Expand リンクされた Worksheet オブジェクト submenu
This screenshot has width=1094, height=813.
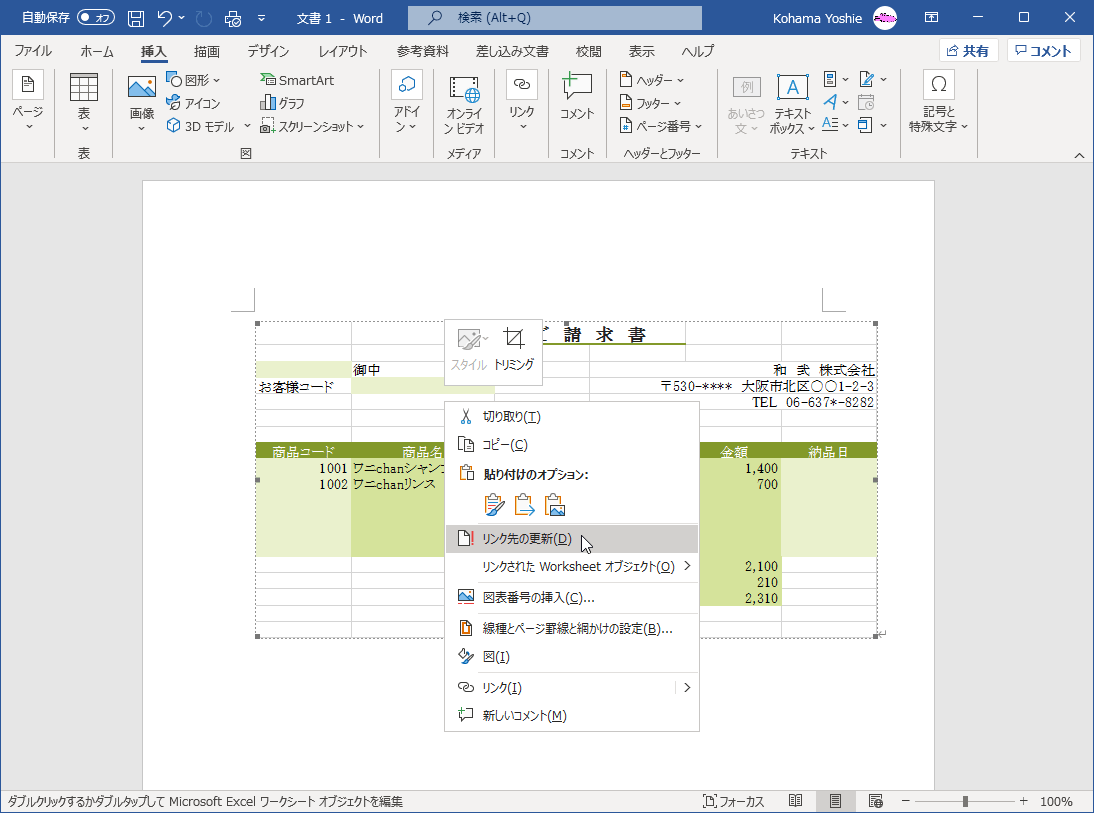[571, 566]
